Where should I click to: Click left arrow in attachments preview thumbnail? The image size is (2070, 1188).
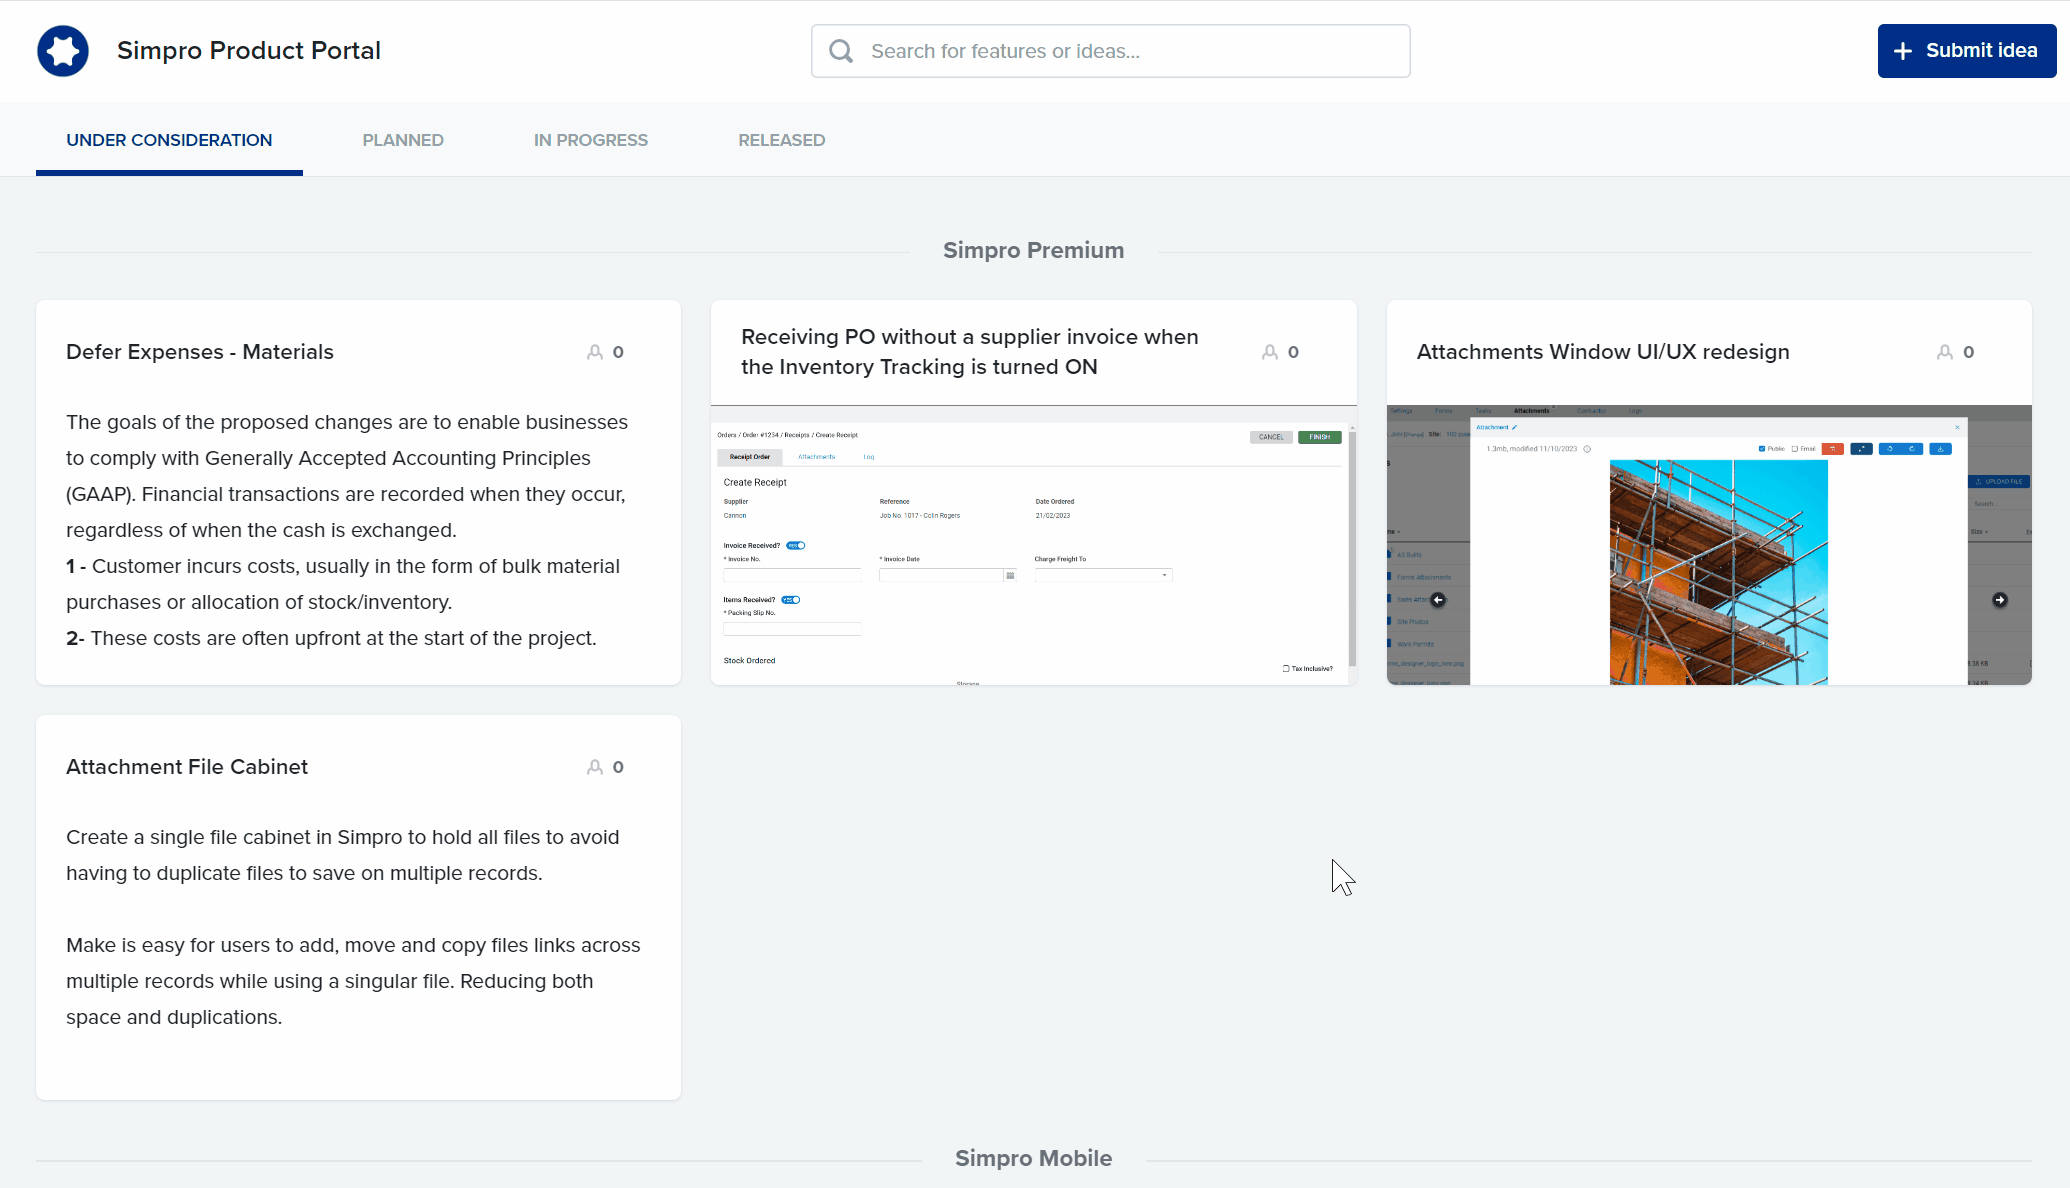coord(1438,600)
